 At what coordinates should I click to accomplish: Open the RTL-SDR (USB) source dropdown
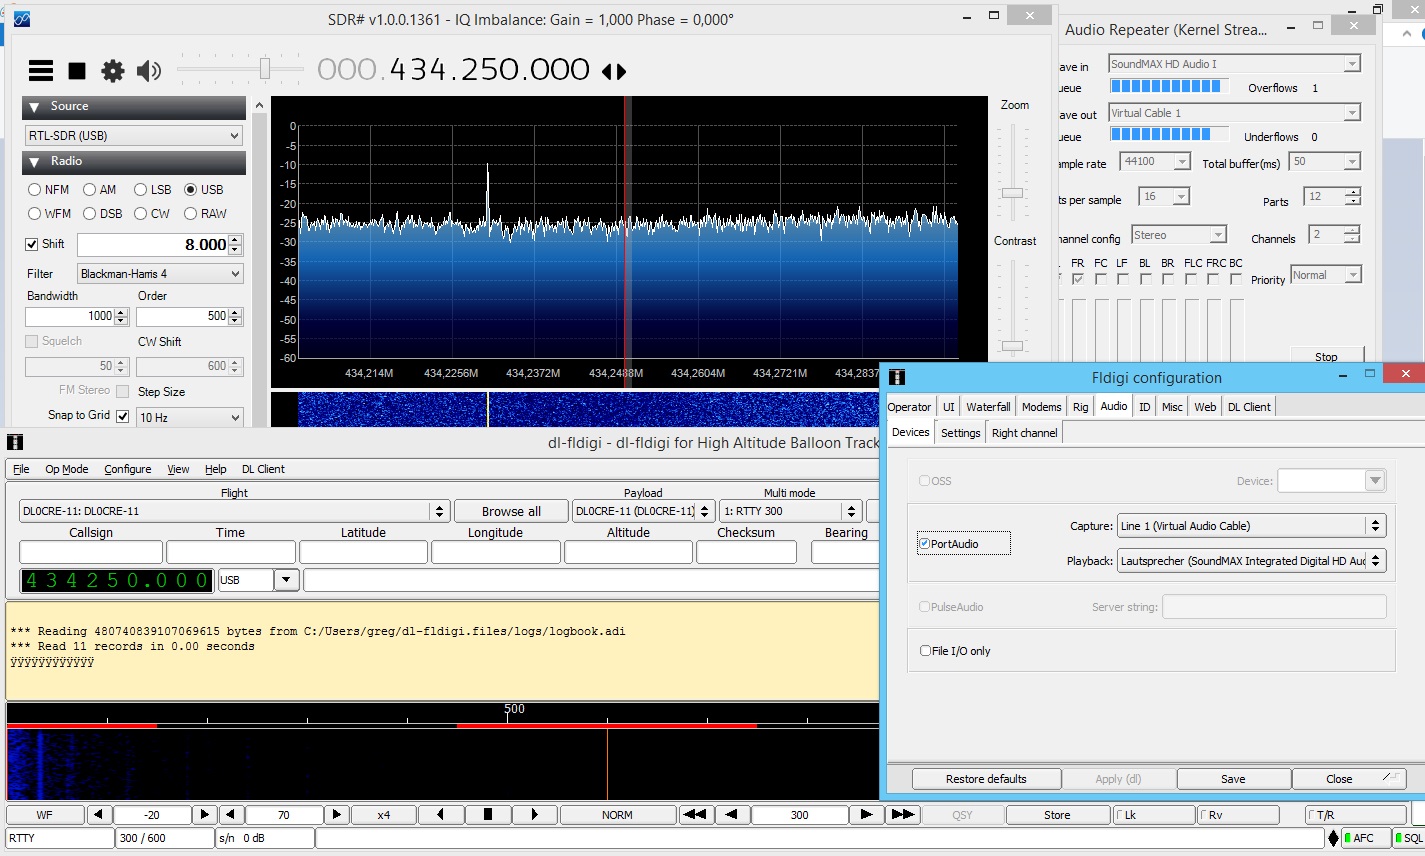(134, 136)
